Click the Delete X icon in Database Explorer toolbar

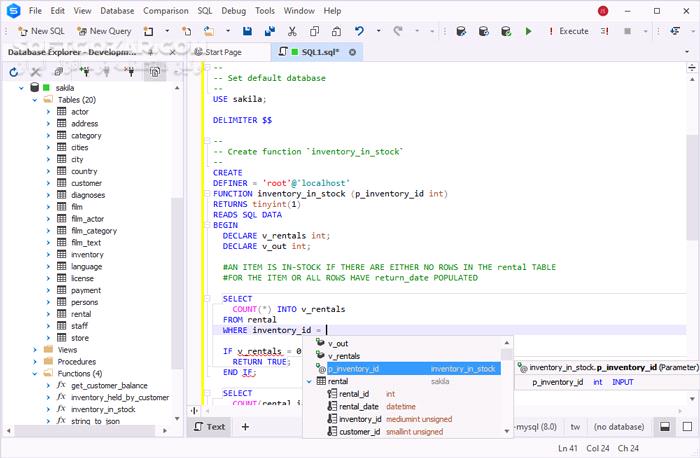(36, 72)
